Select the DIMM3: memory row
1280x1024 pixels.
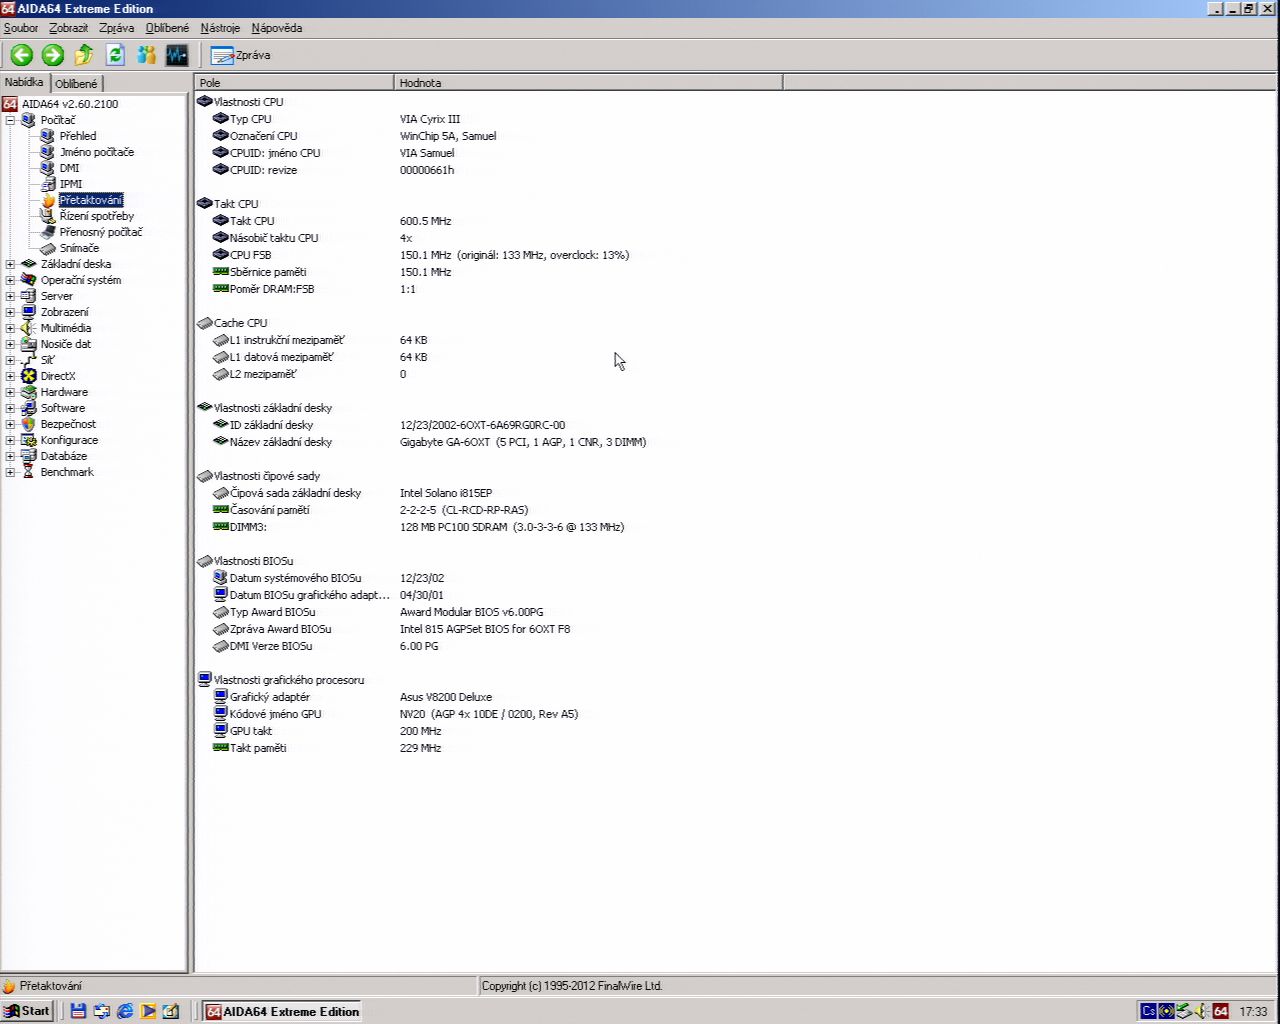coord(488,527)
